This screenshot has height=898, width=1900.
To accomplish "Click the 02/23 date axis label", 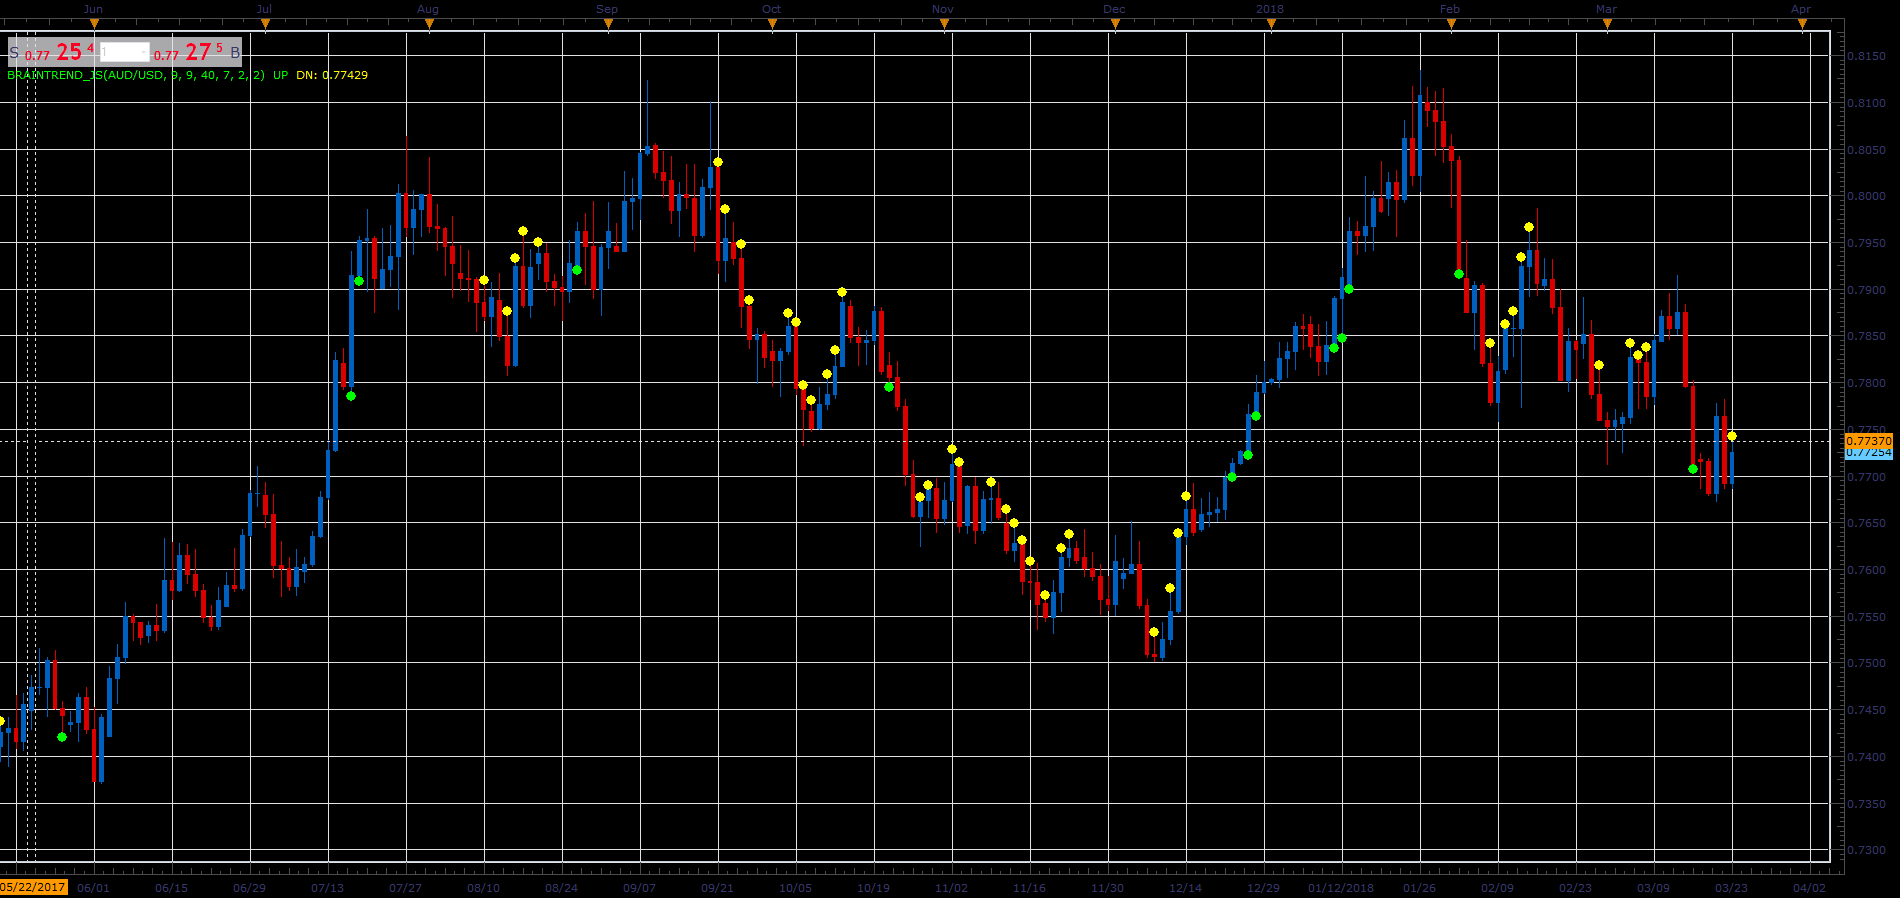I will (x=1576, y=888).
